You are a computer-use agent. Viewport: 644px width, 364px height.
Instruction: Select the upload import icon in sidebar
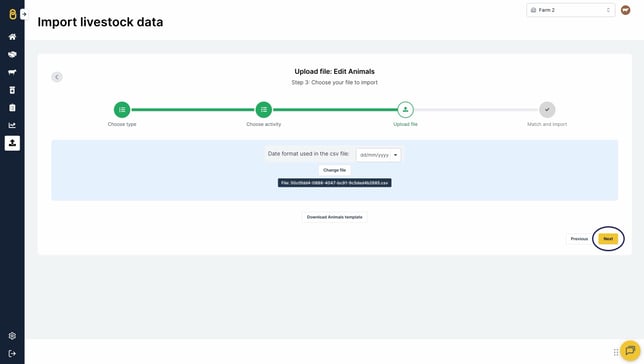[x=12, y=143]
